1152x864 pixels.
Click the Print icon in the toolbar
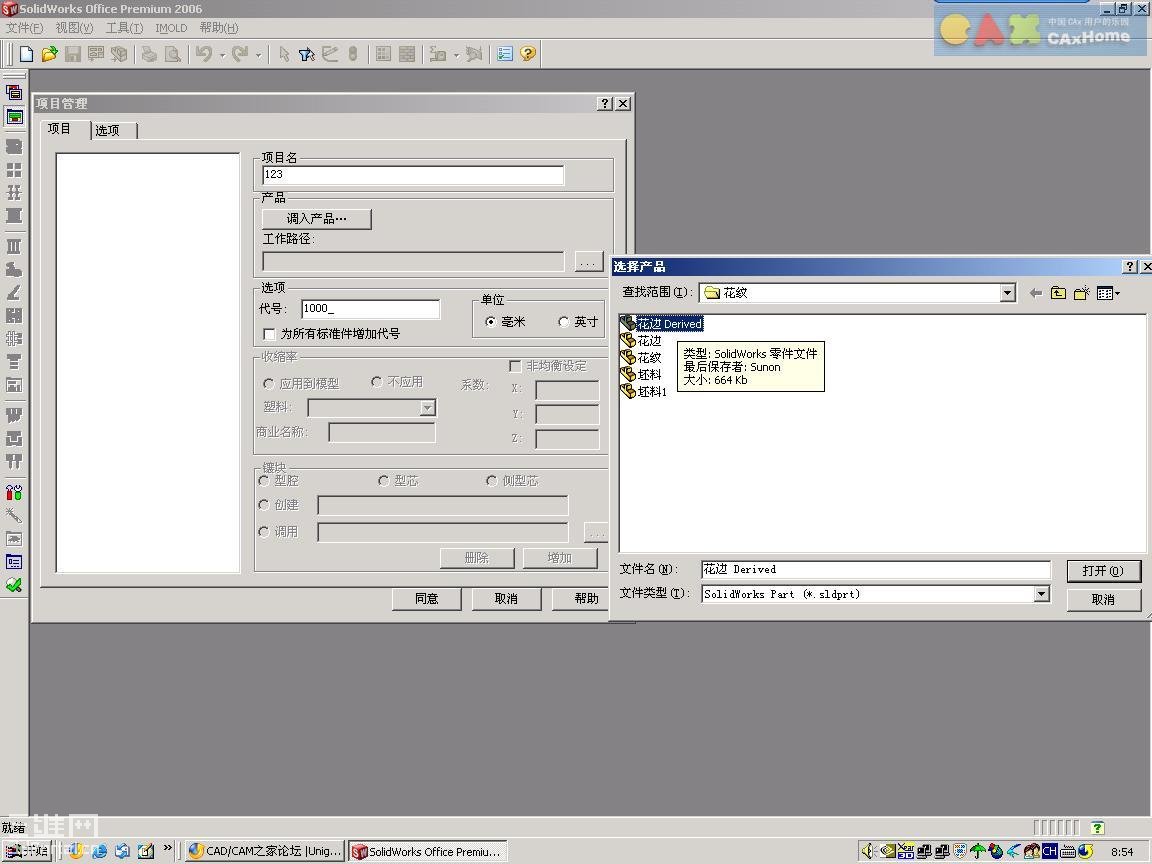pyautogui.click(x=149, y=54)
